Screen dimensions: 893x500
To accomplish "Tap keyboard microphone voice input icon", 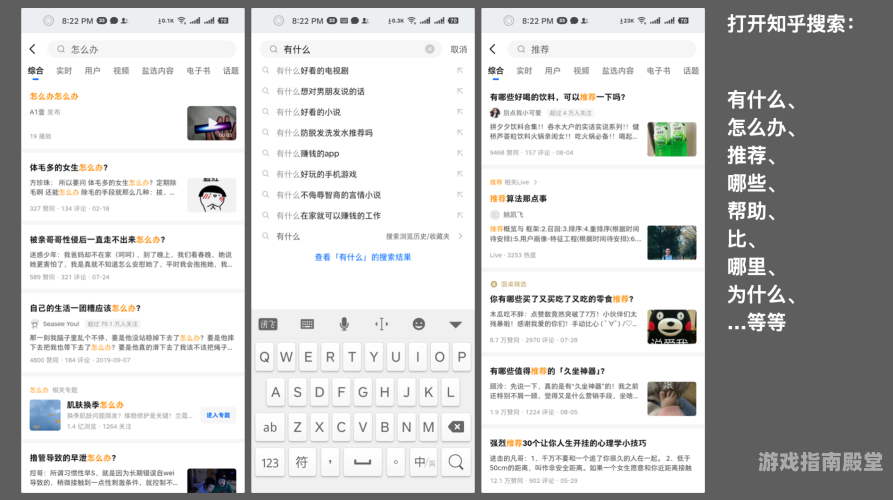I will (344, 324).
